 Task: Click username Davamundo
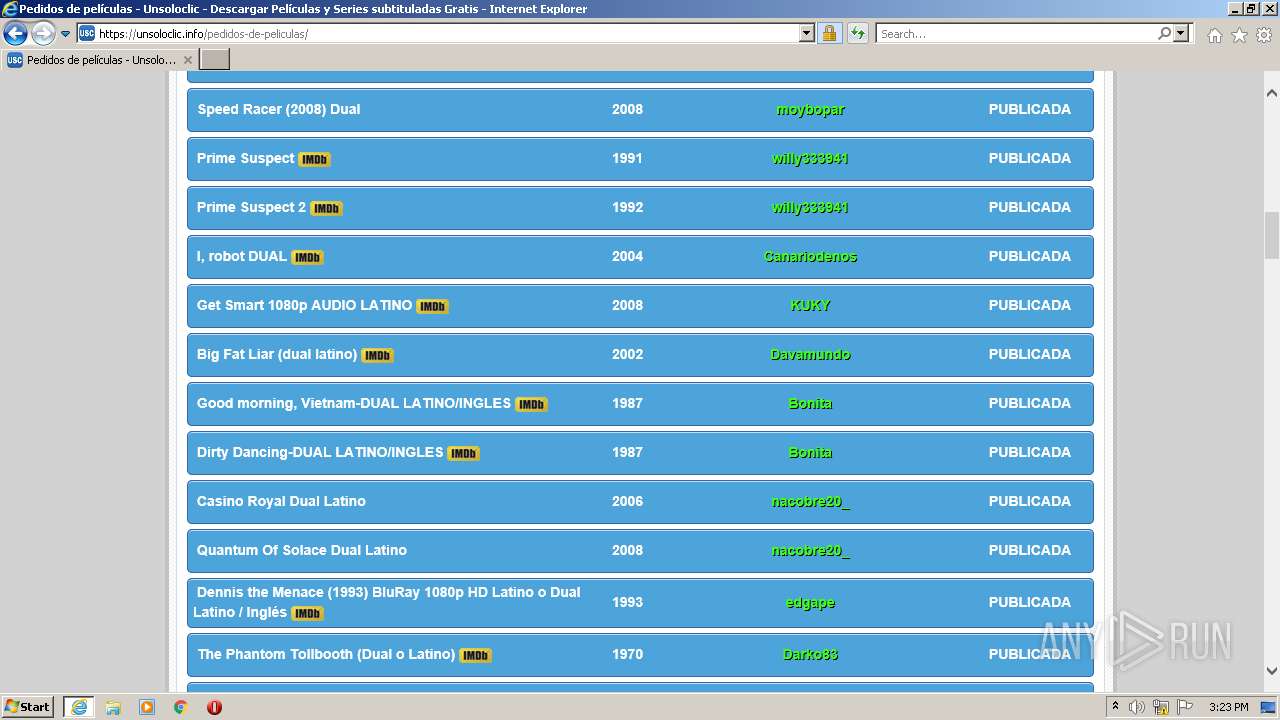point(810,355)
